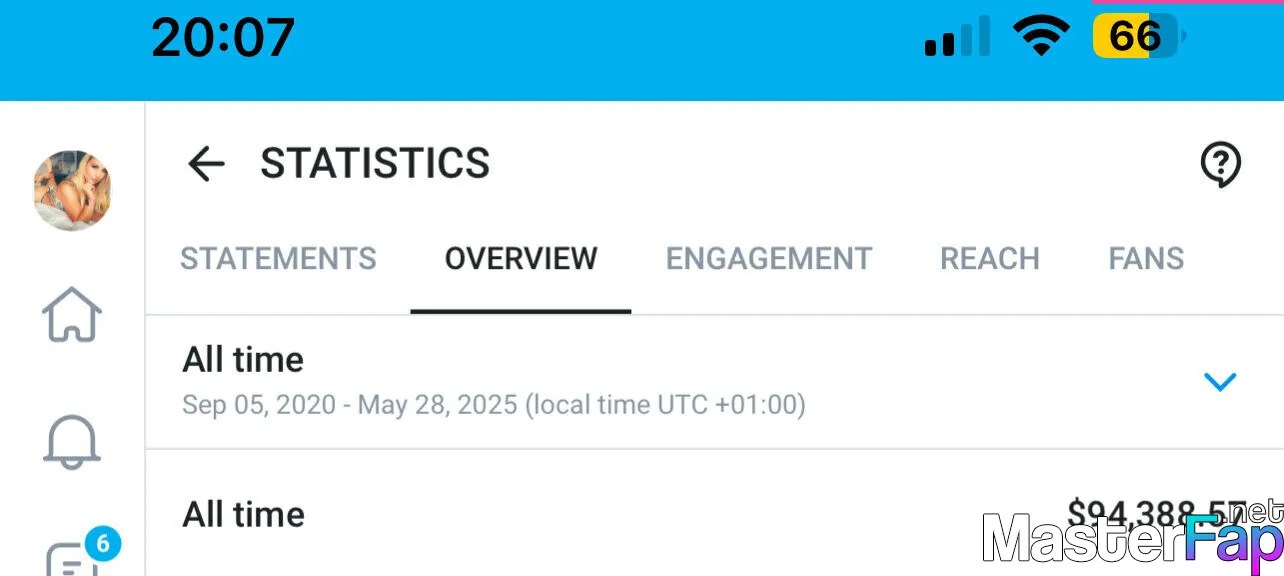Tap the unread badge showing 6
The height and width of the screenshot is (576, 1284).
tap(102, 544)
